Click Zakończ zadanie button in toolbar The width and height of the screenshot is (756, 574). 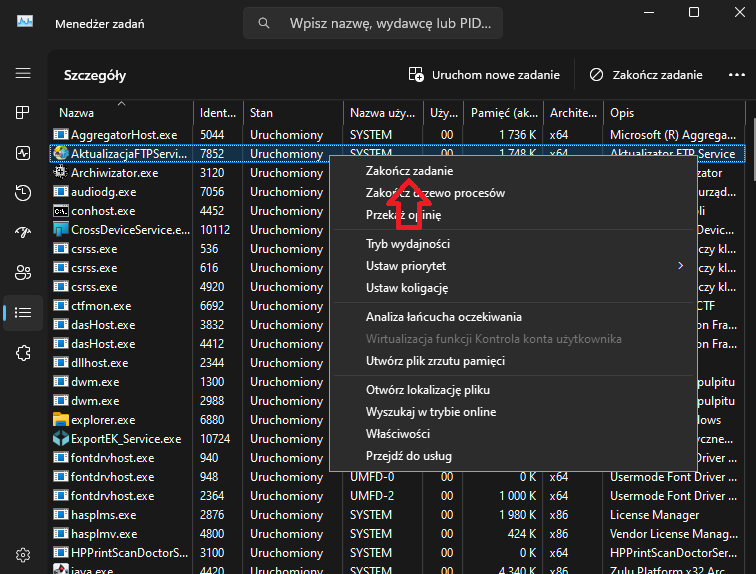[646, 75]
